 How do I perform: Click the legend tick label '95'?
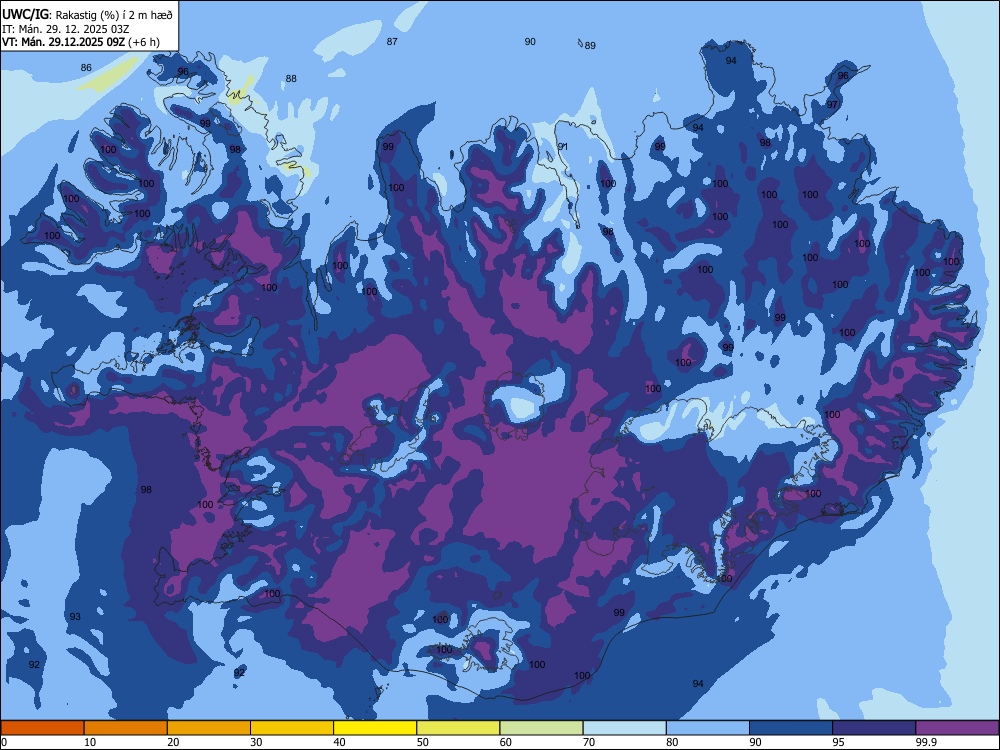click(x=839, y=742)
